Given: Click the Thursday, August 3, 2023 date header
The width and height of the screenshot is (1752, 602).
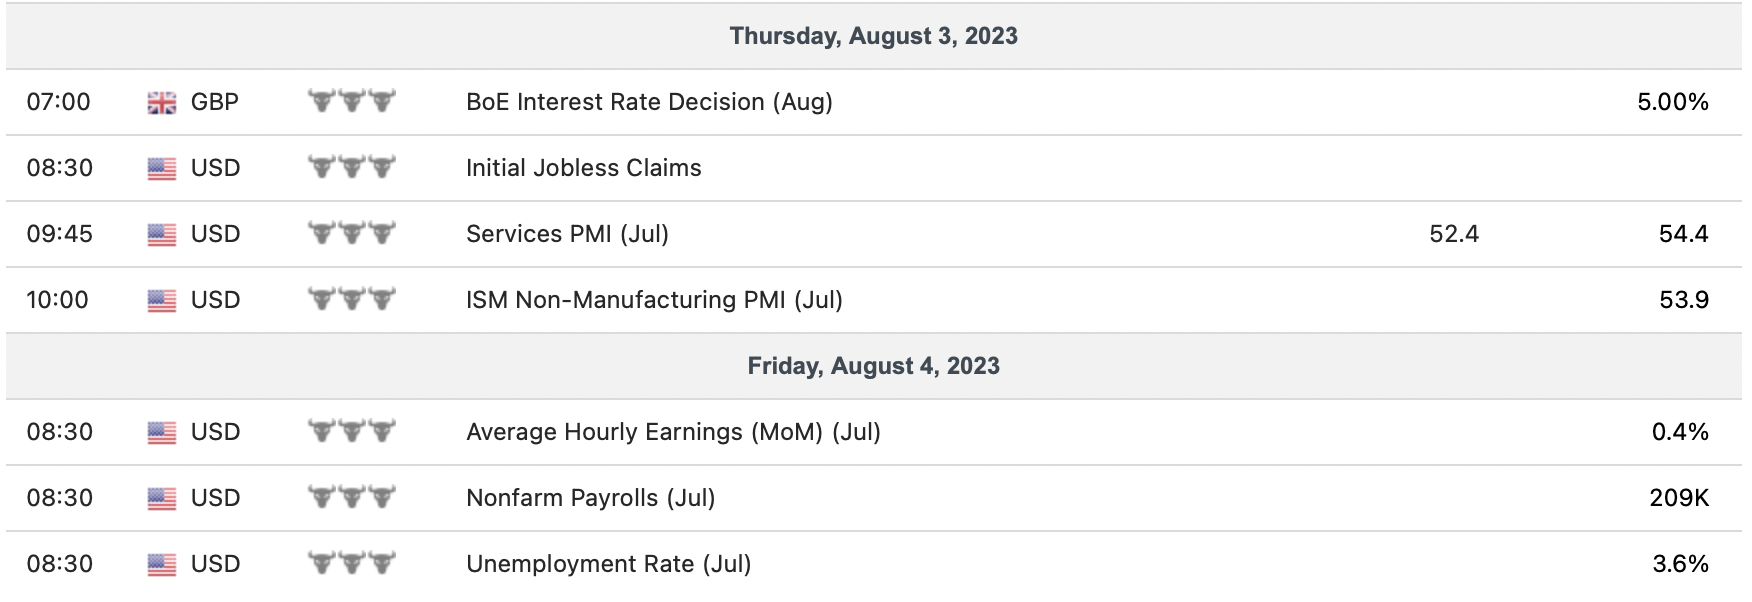Looking at the screenshot, I should pyautogui.click(x=873, y=36).
